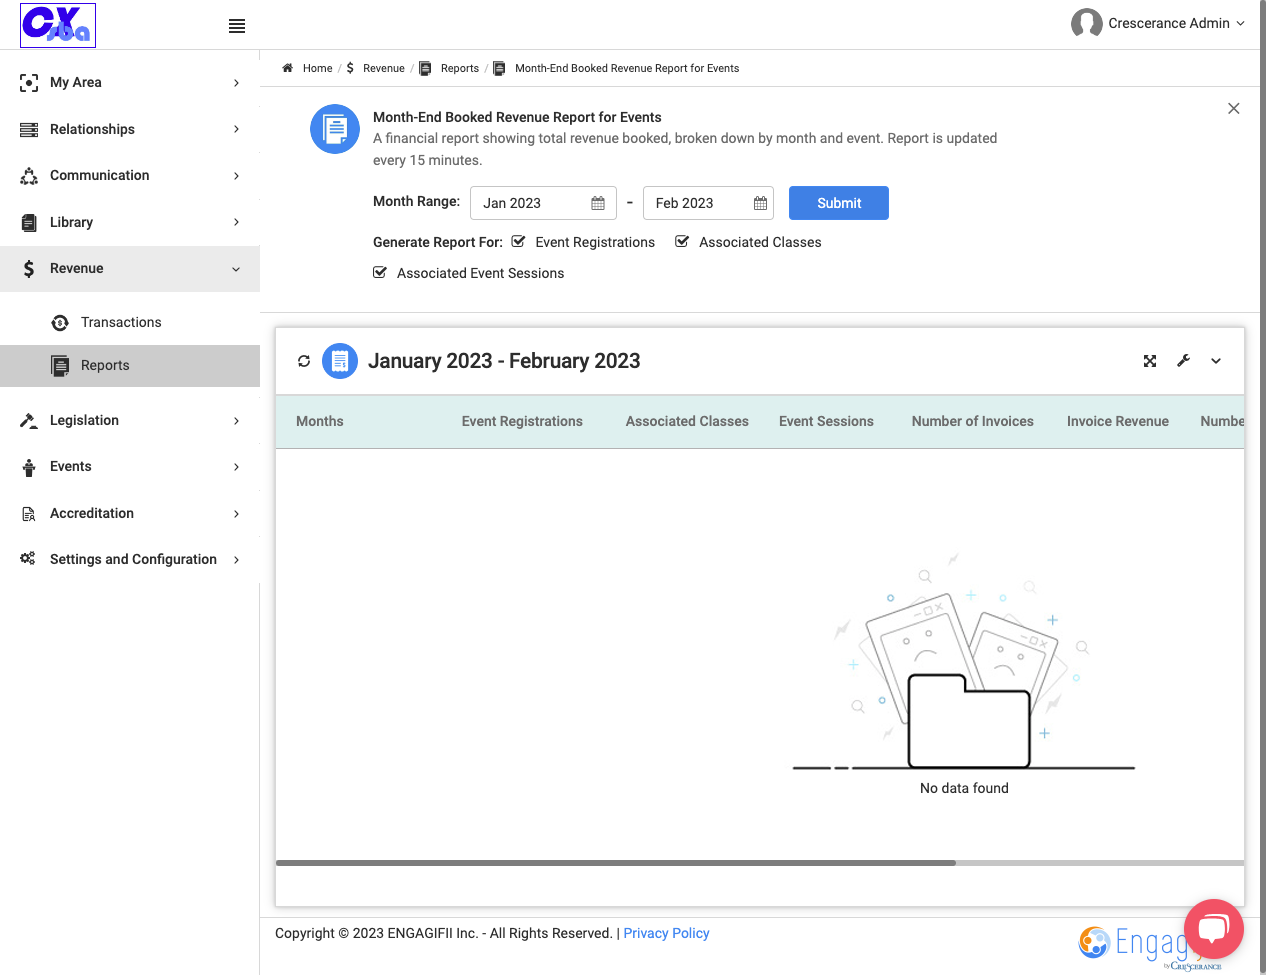Uncheck Associated Event Sessions checkbox
The height and width of the screenshot is (975, 1266).
point(380,272)
